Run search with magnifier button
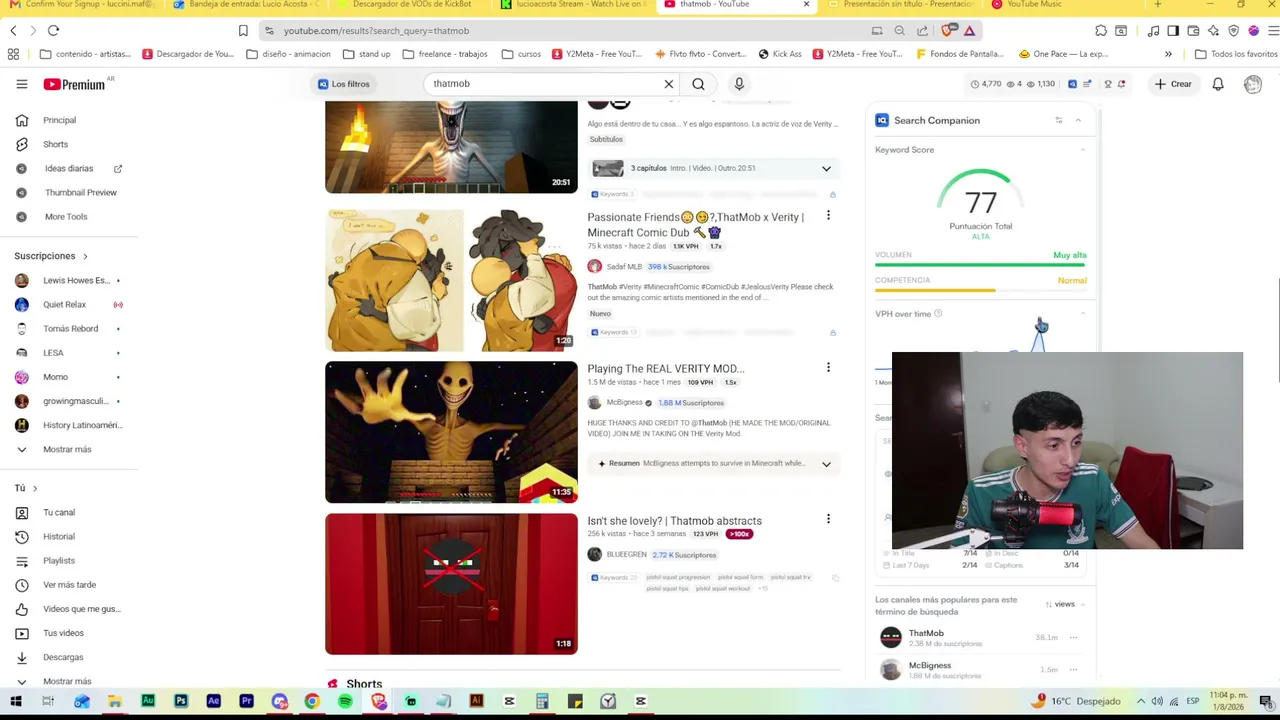The height and width of the screenshot is (720, 1280). [x=698, y=84]
